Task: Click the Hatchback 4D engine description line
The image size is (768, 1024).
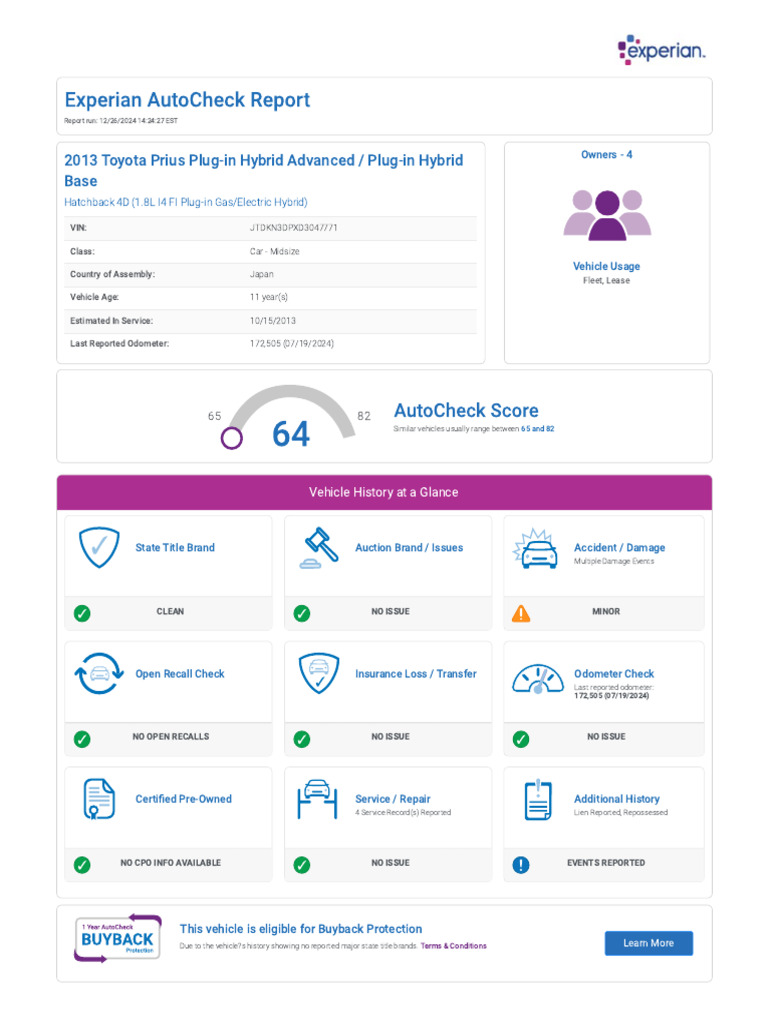Action: click(185, 202)
